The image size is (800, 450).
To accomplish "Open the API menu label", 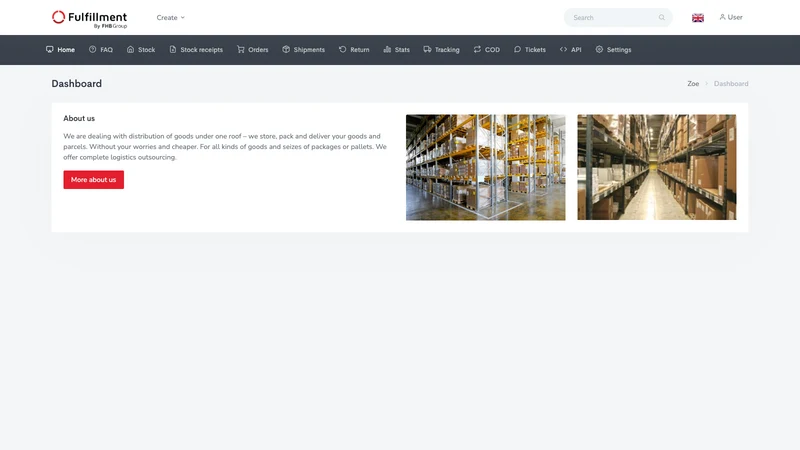I will tap(576, 50).
